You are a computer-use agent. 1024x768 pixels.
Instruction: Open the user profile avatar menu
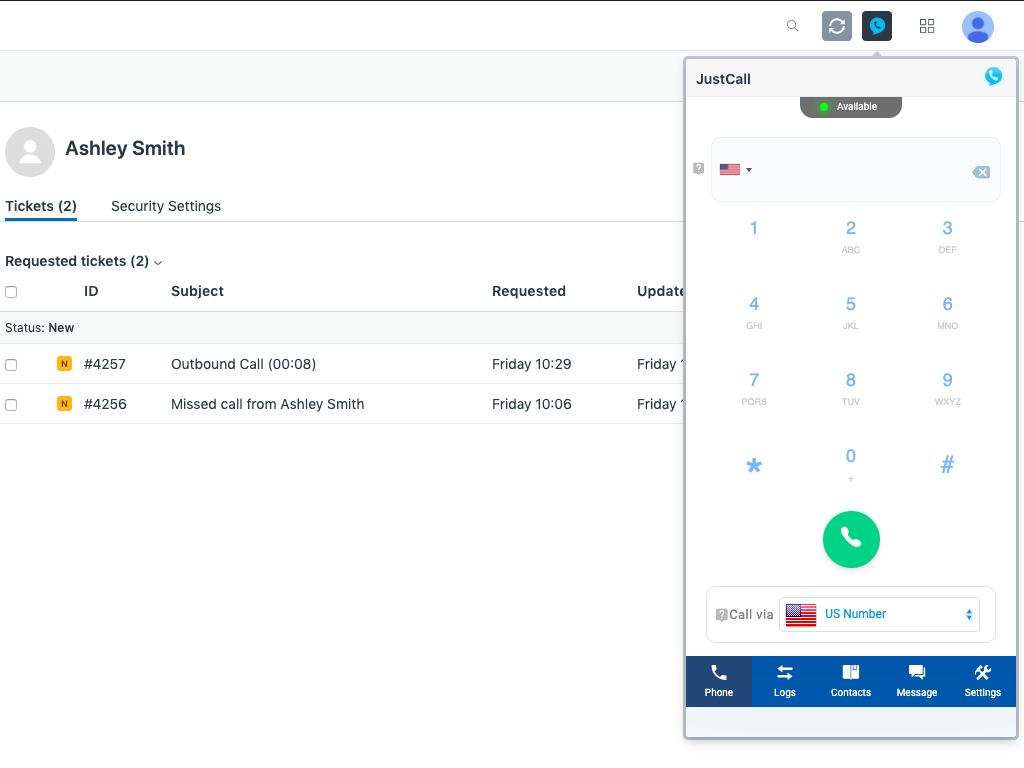coord(977,27)
